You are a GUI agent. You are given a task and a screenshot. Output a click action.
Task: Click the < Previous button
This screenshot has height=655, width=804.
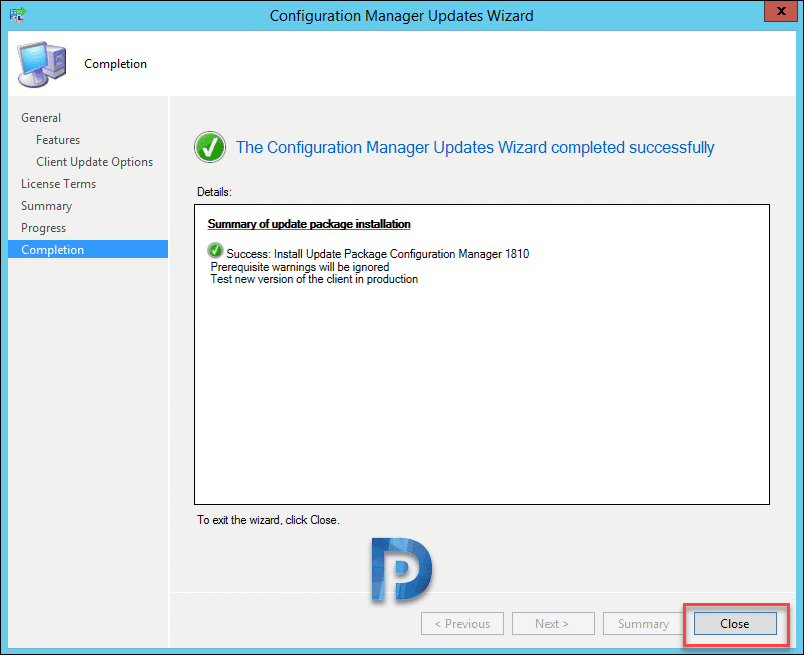pyautogui.click(x=462, y=624)
